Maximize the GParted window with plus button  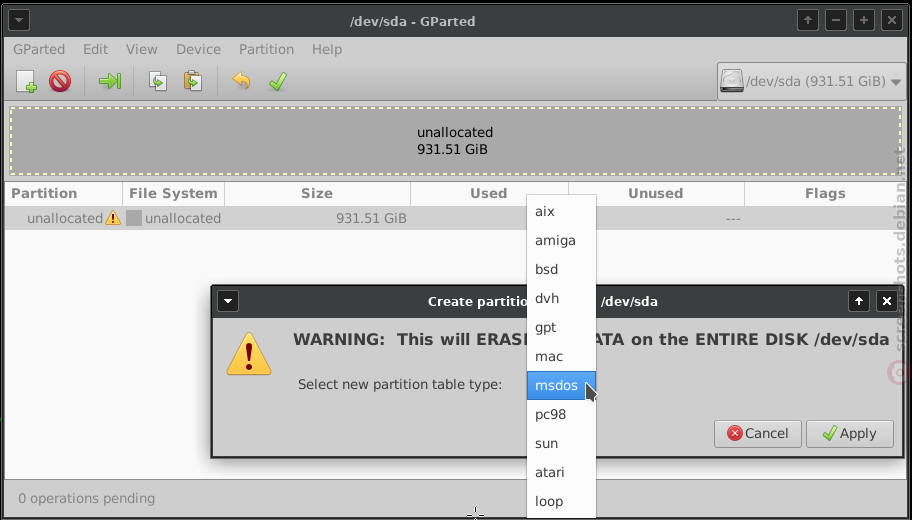click(x=864, y=21)
